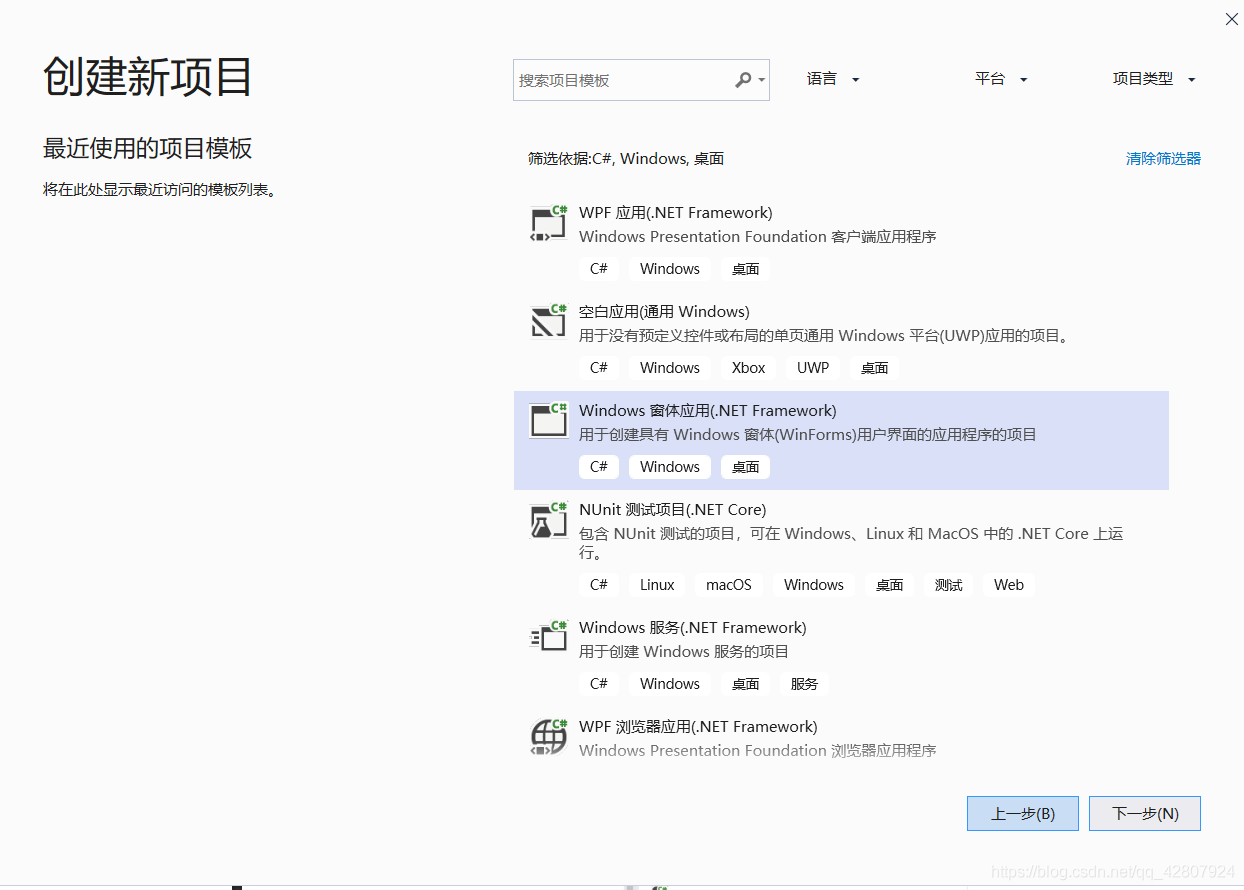The image size is (1244, 890).
Task: Click the 筛选依据:C#, Windows, 桌面 text
Action: [x=626, y=158]
